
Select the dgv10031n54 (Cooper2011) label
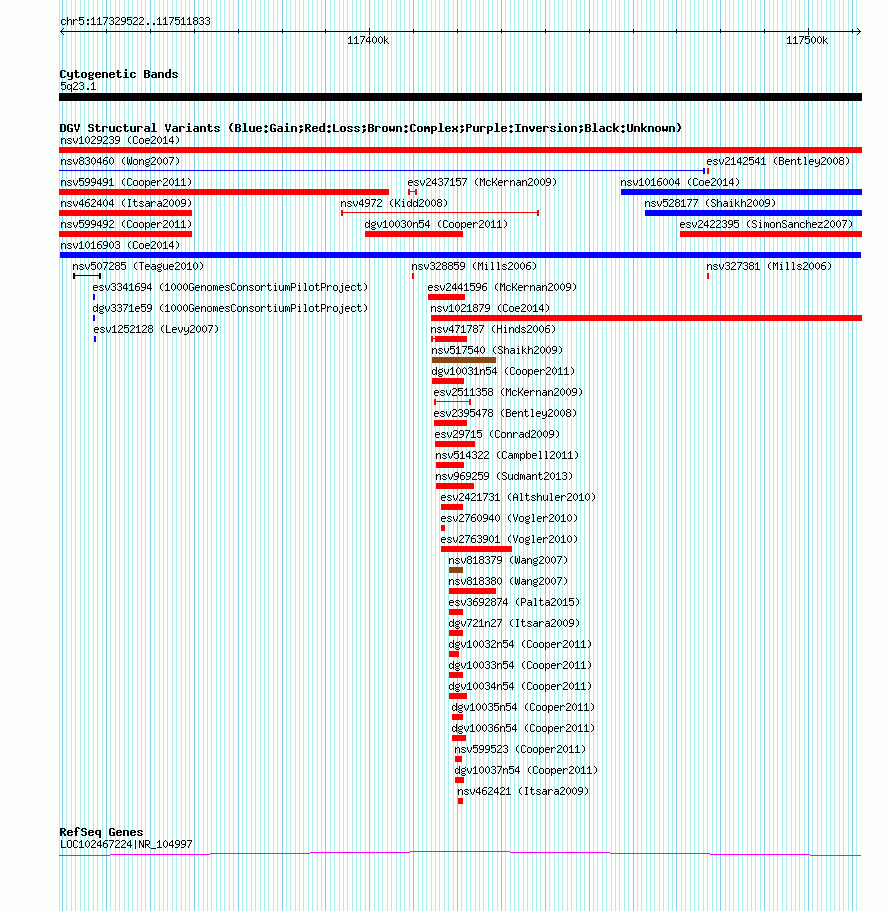pyautogui.click(x=503, y=371)
